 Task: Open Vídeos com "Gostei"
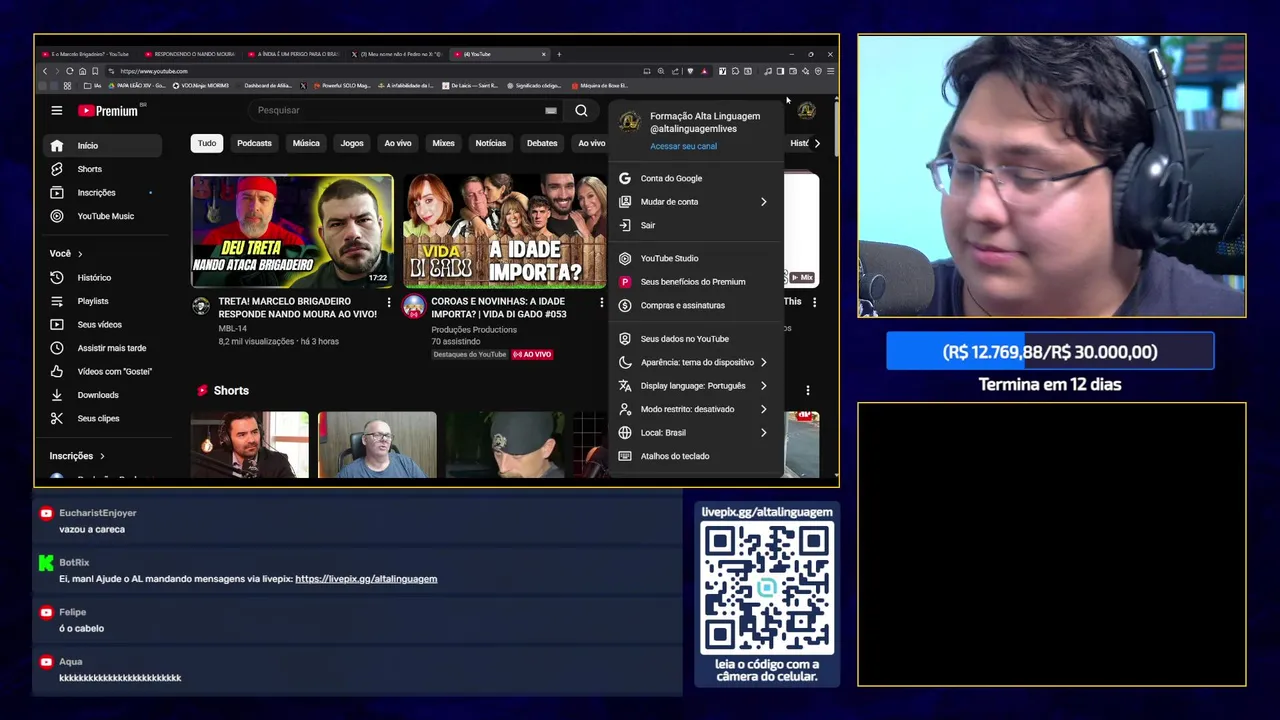[102, 372]
